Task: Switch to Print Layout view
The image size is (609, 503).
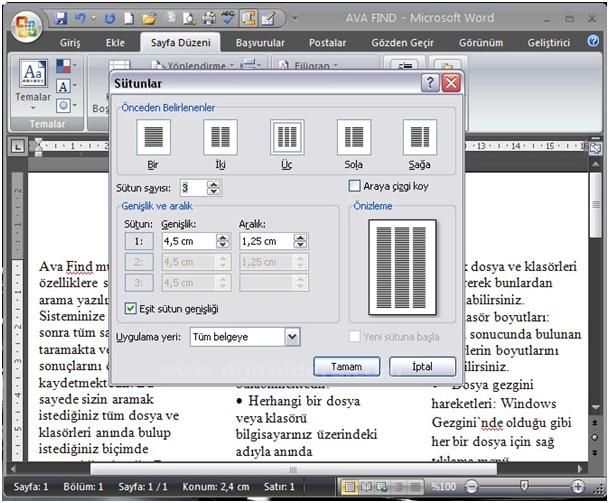Action: (x=350, y=486)
